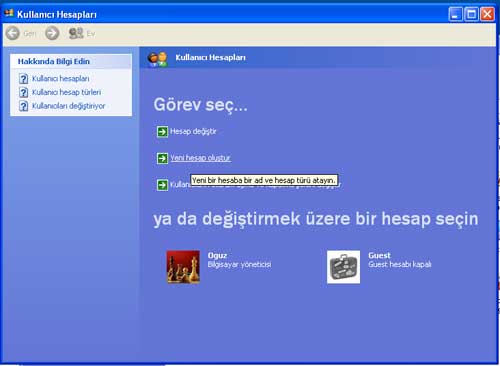Click the Ev home button label
The image size is (500, 366).
coord(91,33)
